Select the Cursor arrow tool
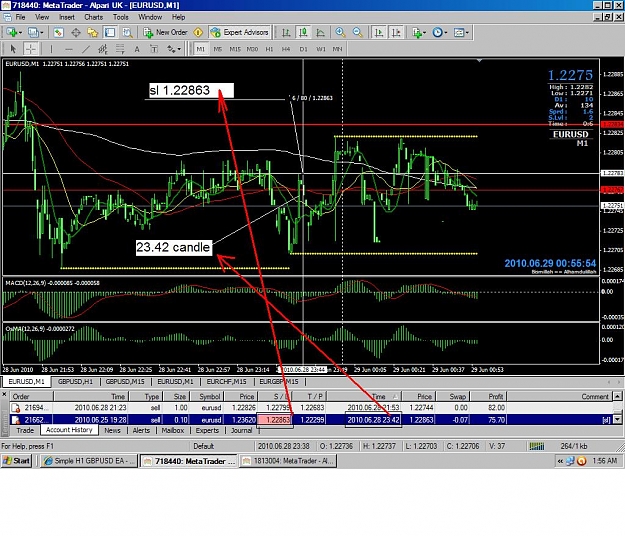 pos(13,49)
